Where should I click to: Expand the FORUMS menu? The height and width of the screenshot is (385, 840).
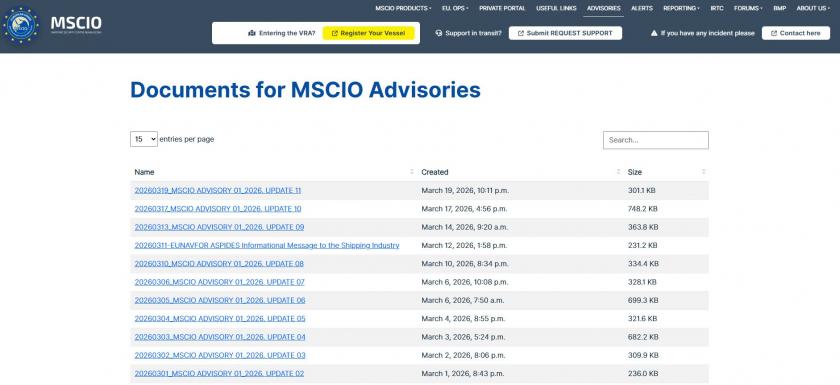(x=748, y=9)
